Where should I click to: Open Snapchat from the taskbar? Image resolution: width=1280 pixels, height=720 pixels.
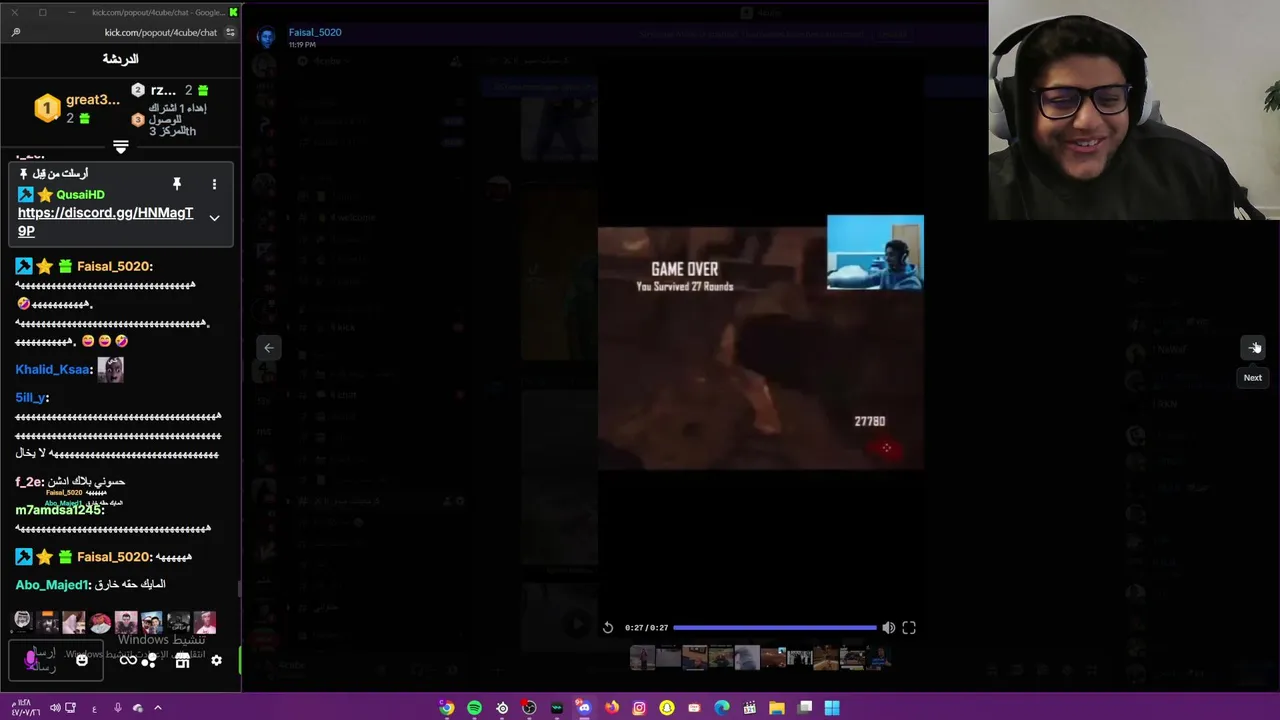pos(667,708)
